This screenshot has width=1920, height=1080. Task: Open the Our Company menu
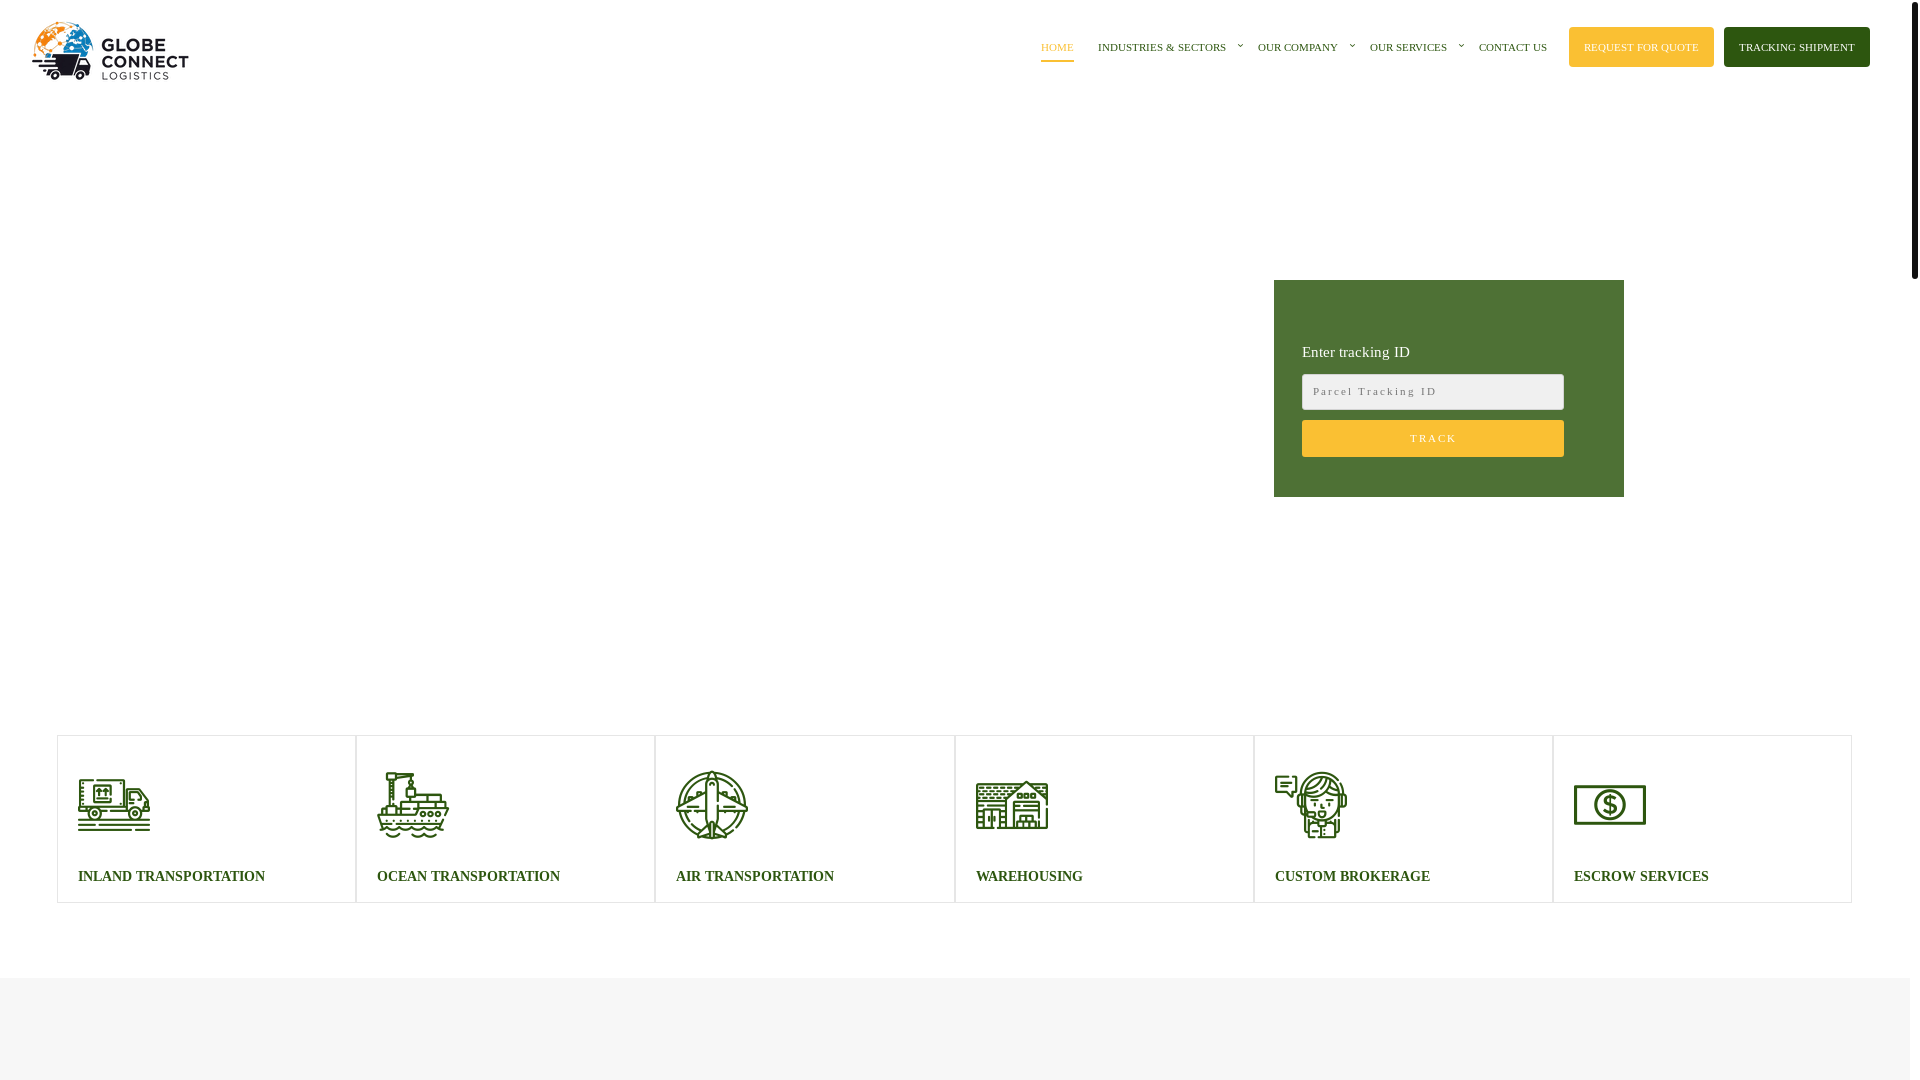(1298, 47)
